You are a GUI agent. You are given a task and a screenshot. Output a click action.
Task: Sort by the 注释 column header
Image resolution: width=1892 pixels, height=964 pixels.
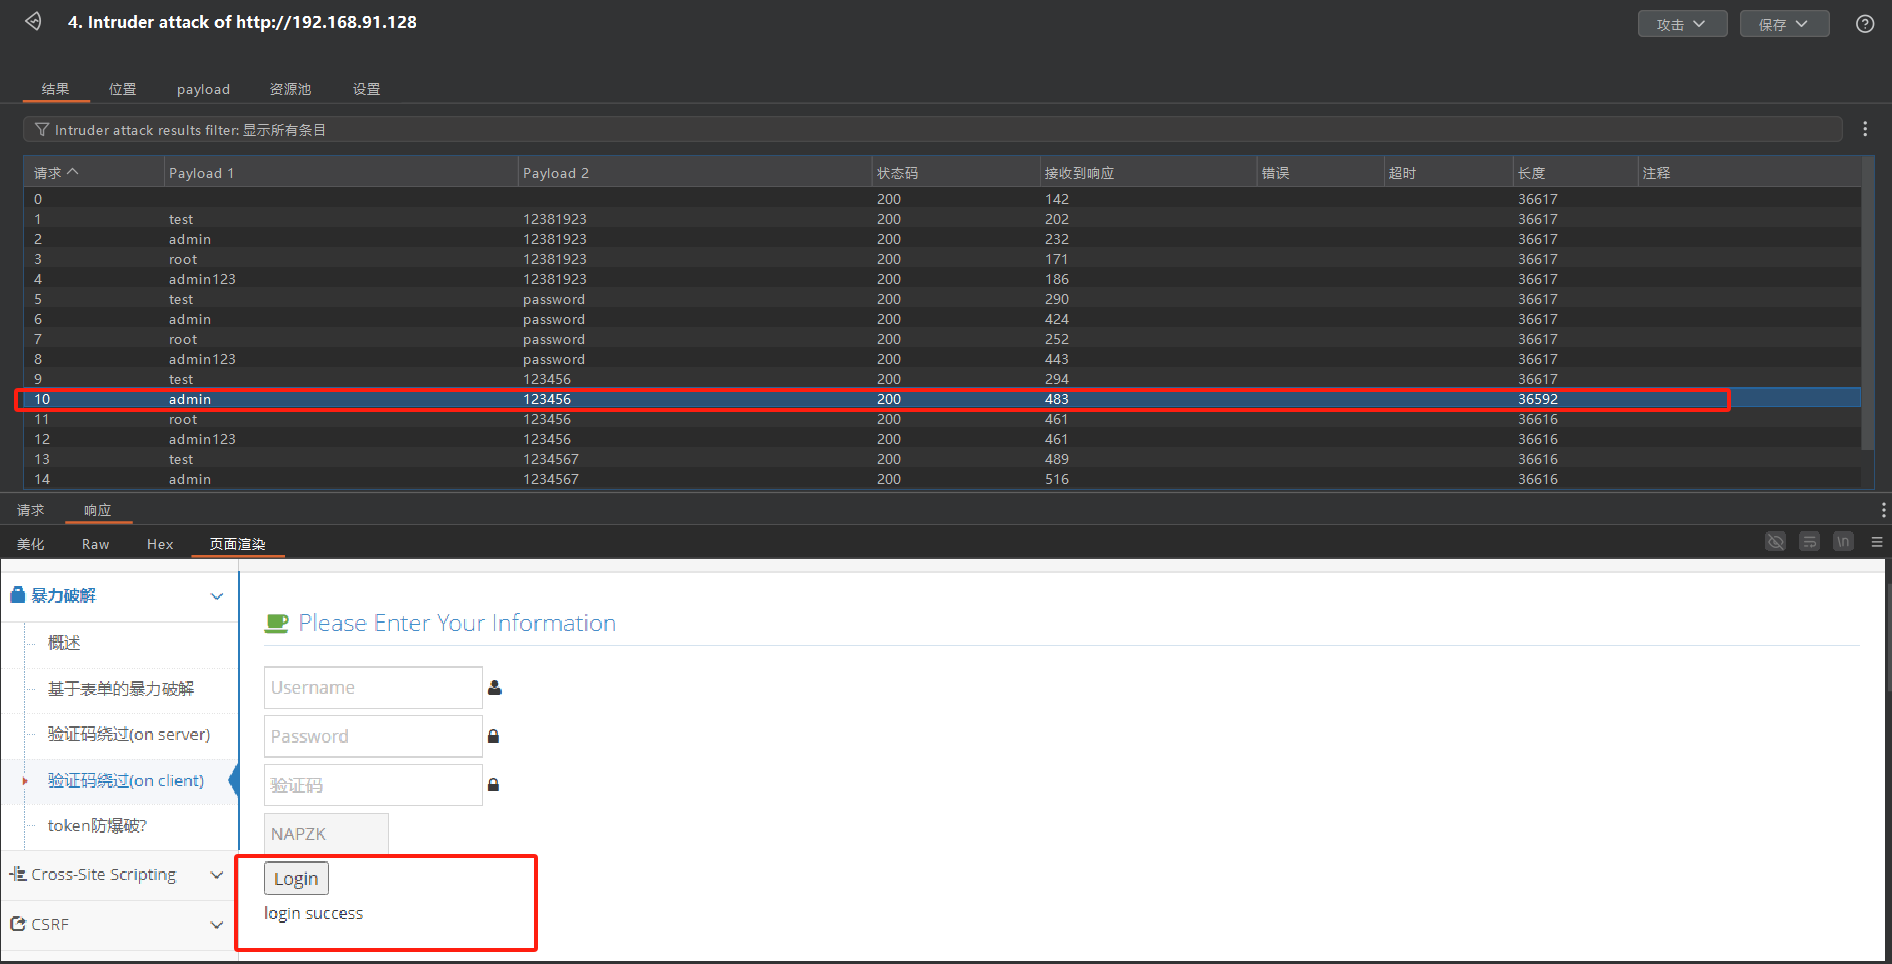pyautogui.click(x=1749, y=173)
